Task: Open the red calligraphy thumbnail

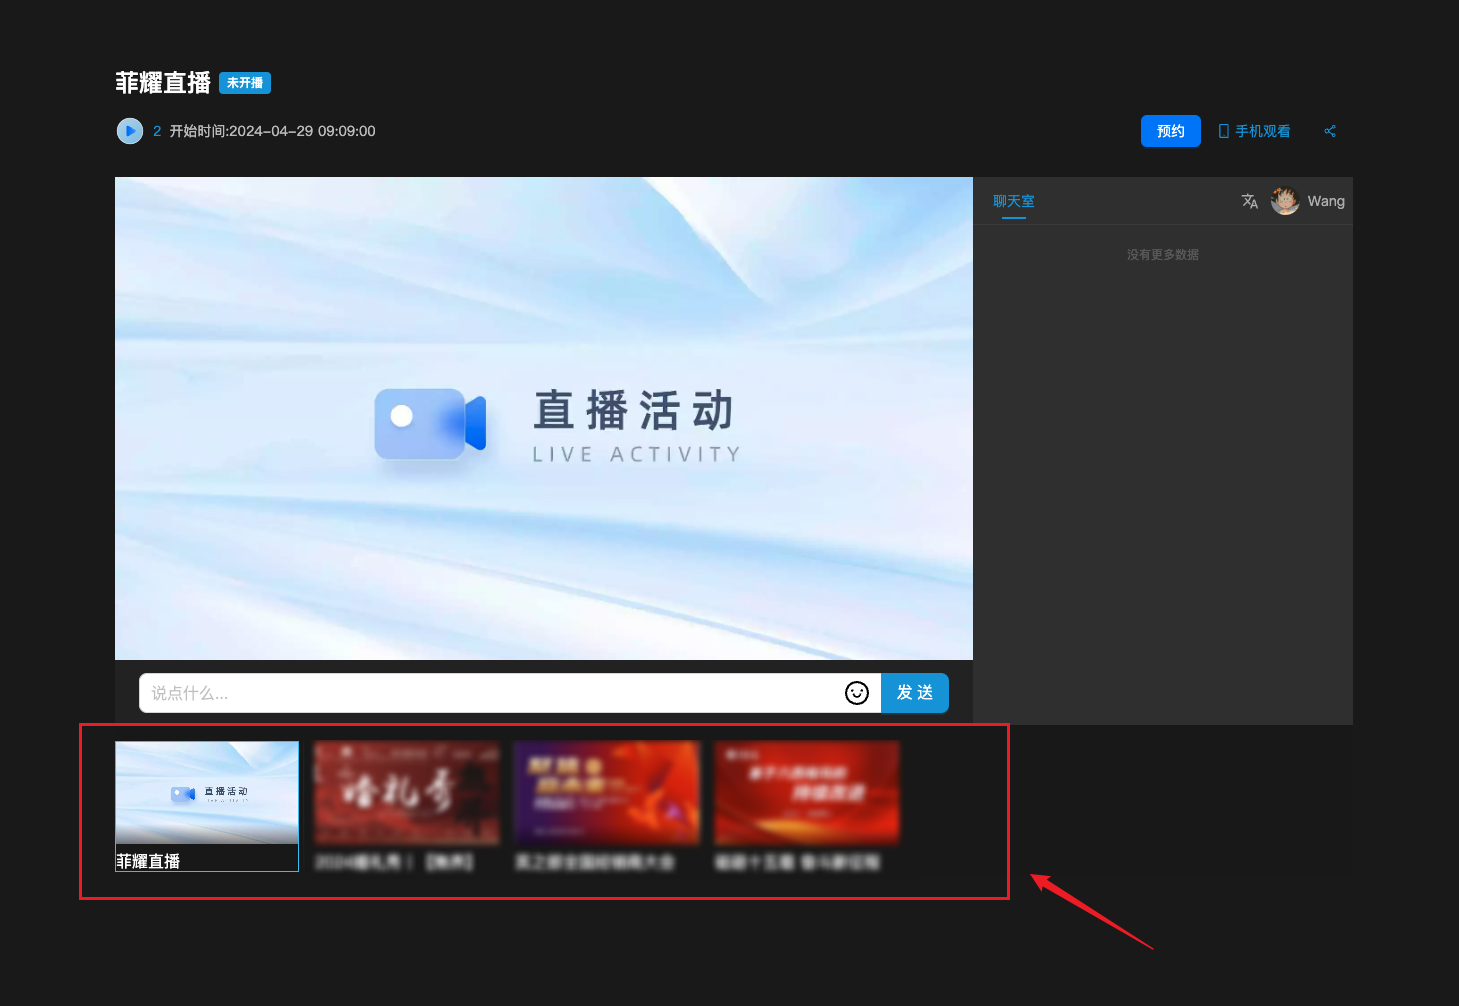Action: point(407,793)
